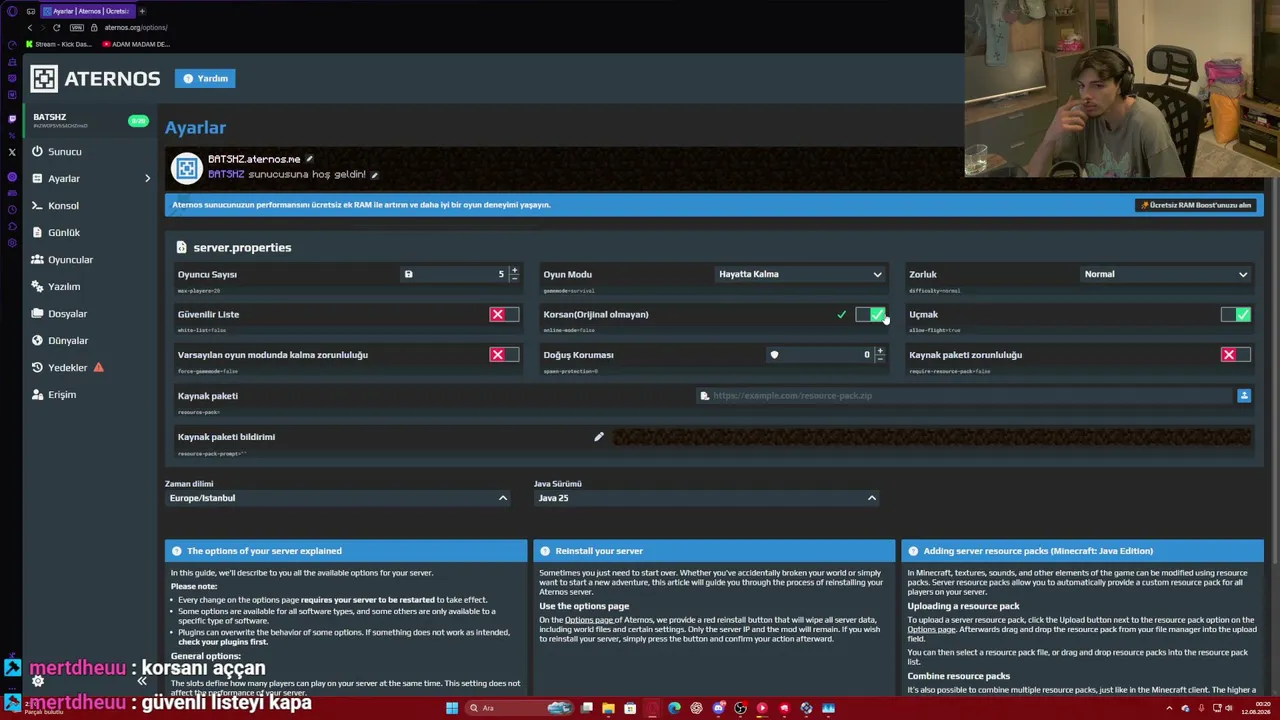Click the Doğuş Koruması value field
Image resolution: width=1280 pixels, height=720 pixels.
point(820,355)
